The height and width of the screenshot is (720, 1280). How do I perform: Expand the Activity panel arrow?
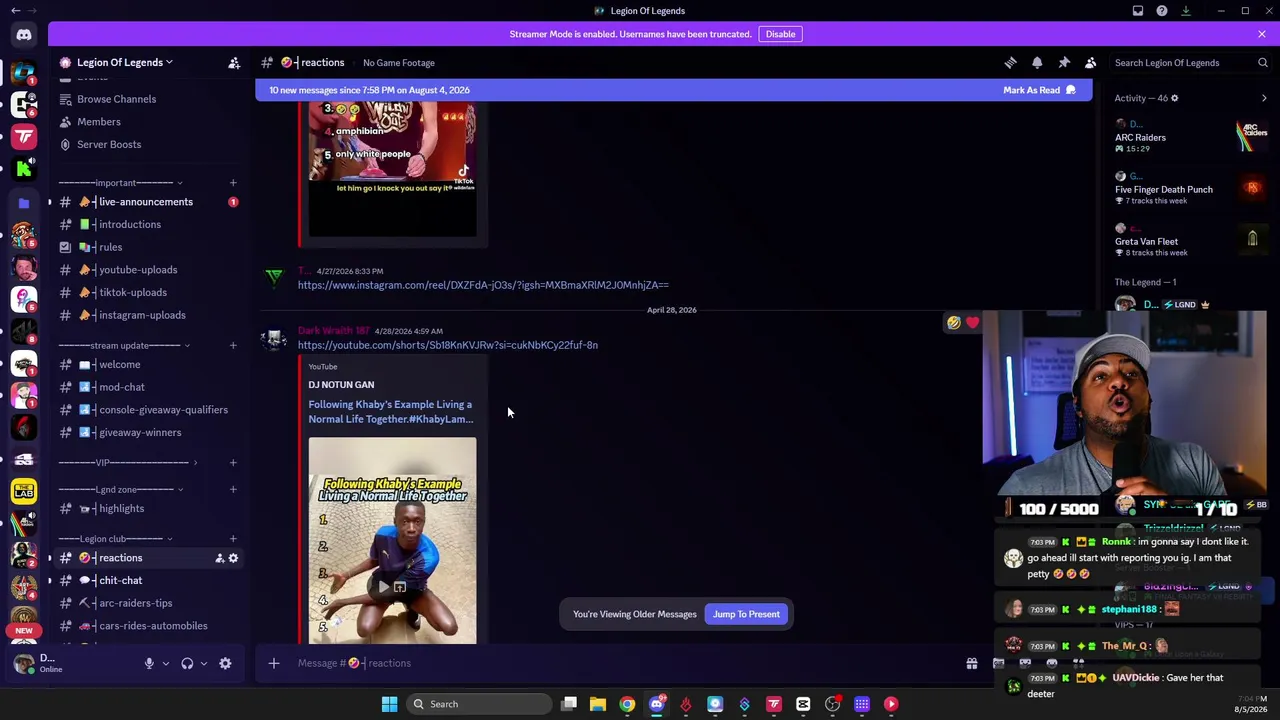pyautogui.click(x=1264, y=98)
